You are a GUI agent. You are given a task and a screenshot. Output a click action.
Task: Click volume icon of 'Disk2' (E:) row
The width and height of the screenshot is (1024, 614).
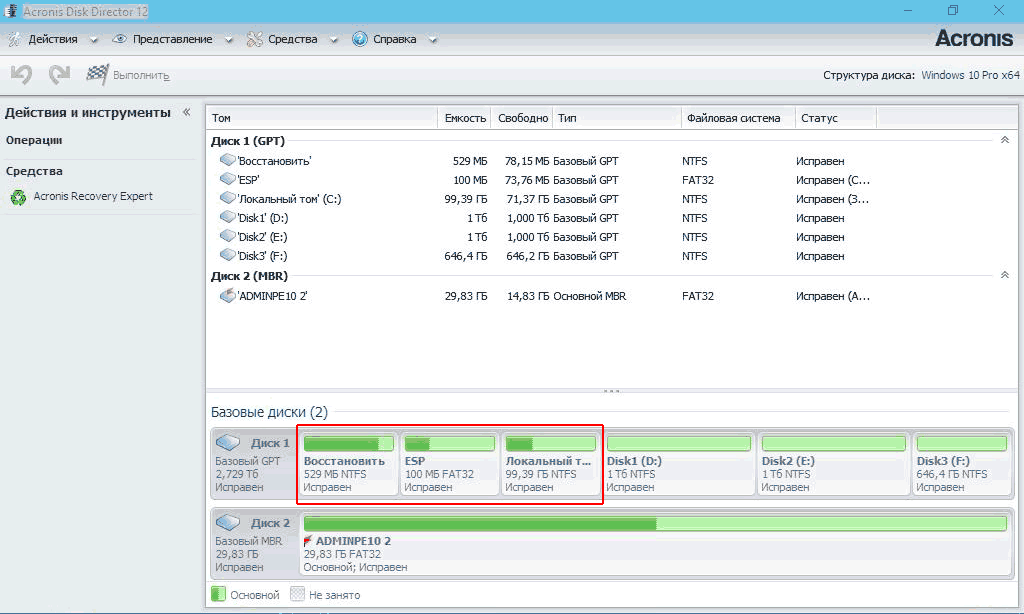(x=227, y=236)
